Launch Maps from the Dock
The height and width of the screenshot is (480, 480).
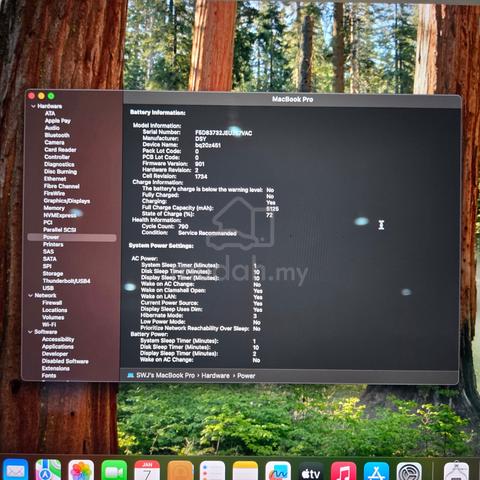[48, 470]
